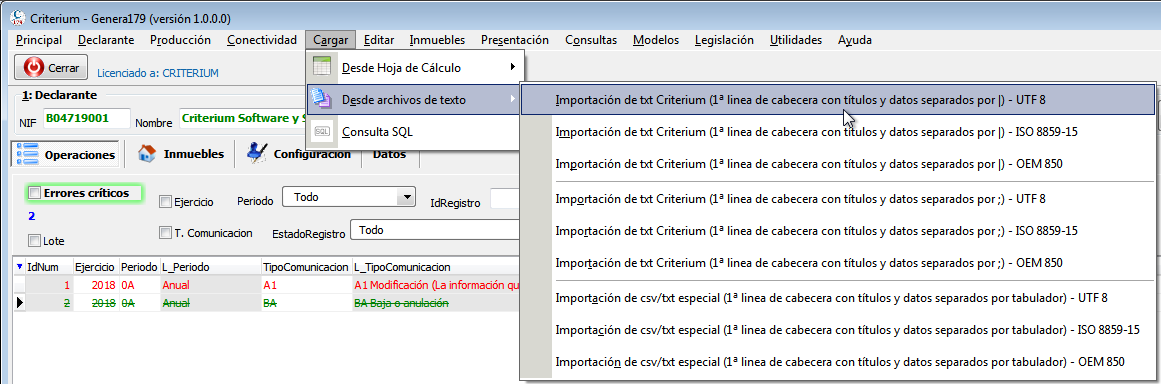Switch to the Configuracion tab
This screenshot has width=1161, height=384.
coord(298,154)
